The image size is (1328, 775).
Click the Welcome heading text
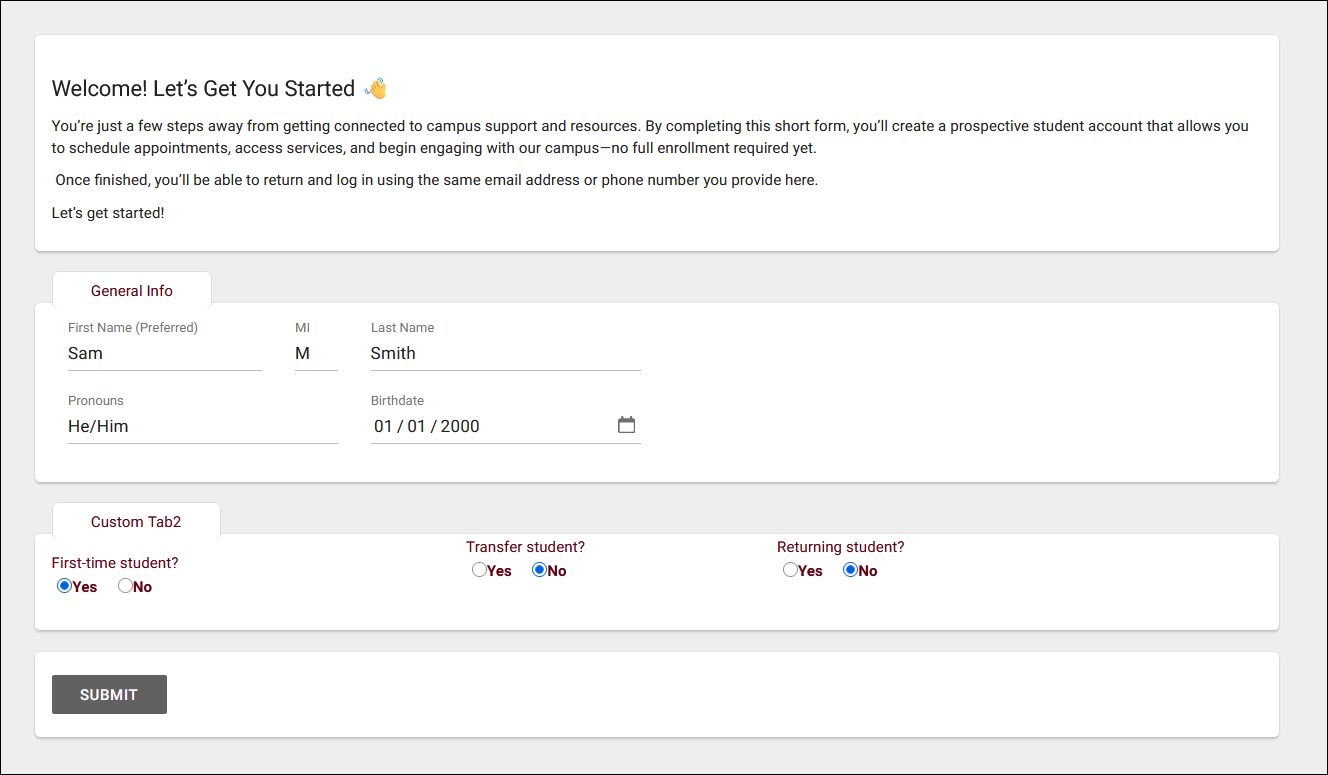tap(203, 88)
